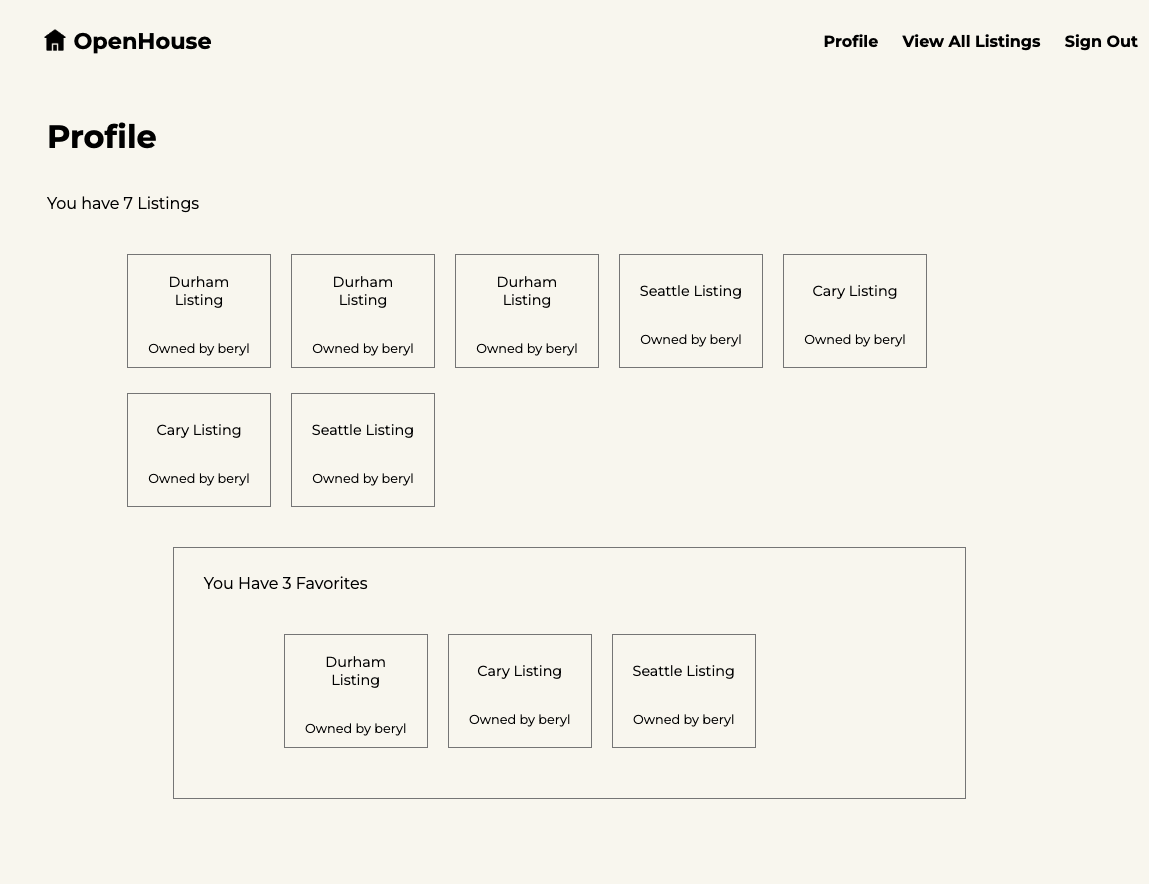
Task: Select the Cary Listing in the second row
Action: [198, 449]
